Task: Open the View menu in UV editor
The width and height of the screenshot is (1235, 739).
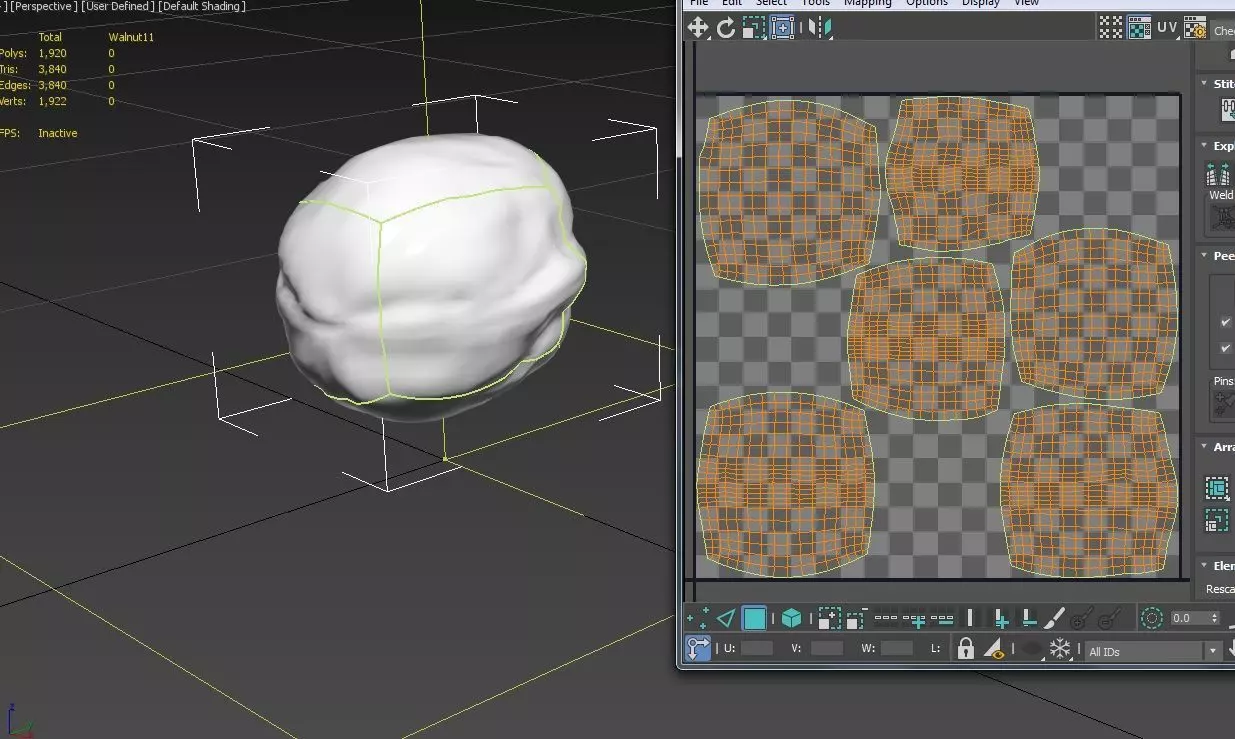Action: pos(1027,3)
